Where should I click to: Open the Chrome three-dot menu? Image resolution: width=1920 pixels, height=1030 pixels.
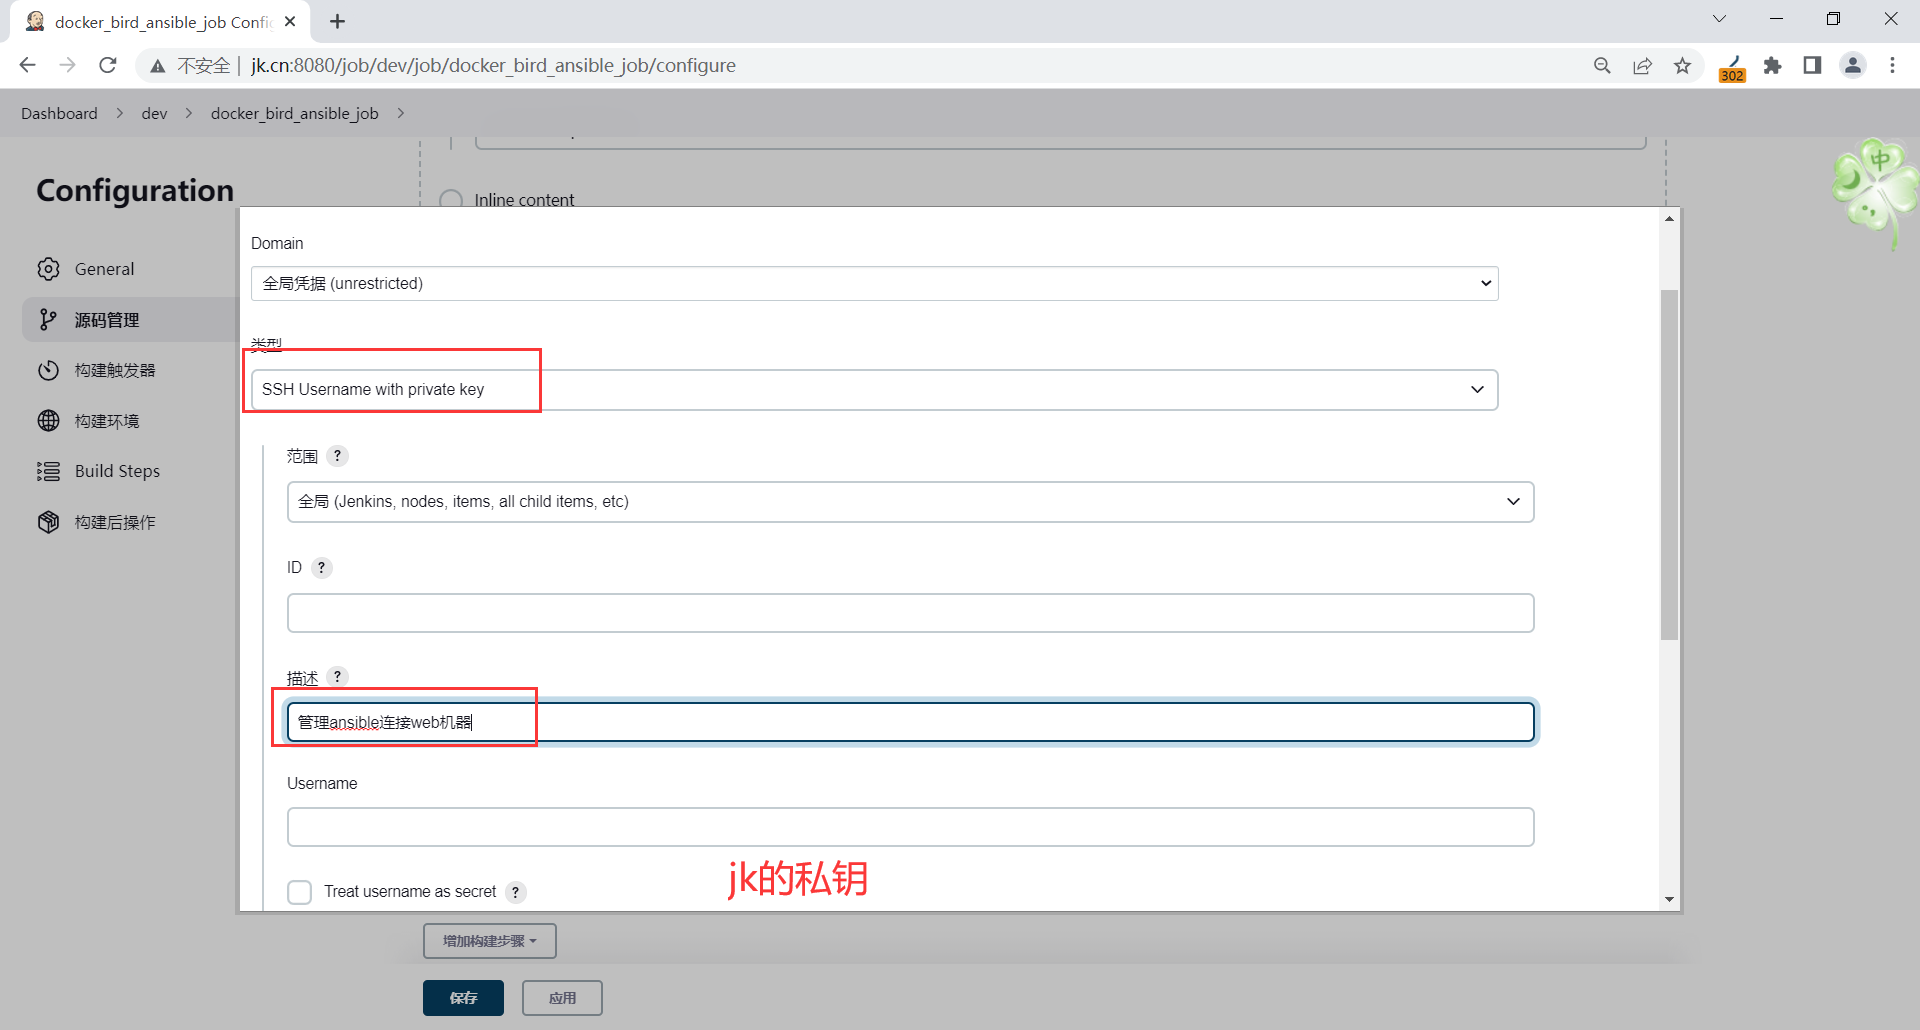[1892, 65]
